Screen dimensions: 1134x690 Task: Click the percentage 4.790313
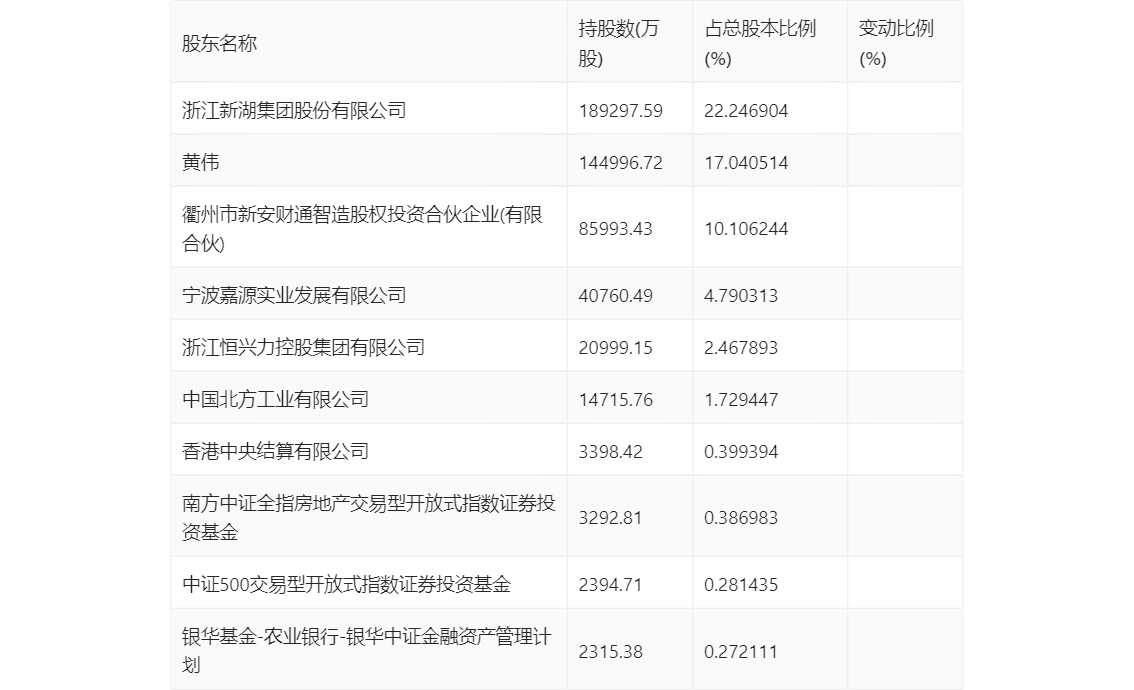[741, 296]
